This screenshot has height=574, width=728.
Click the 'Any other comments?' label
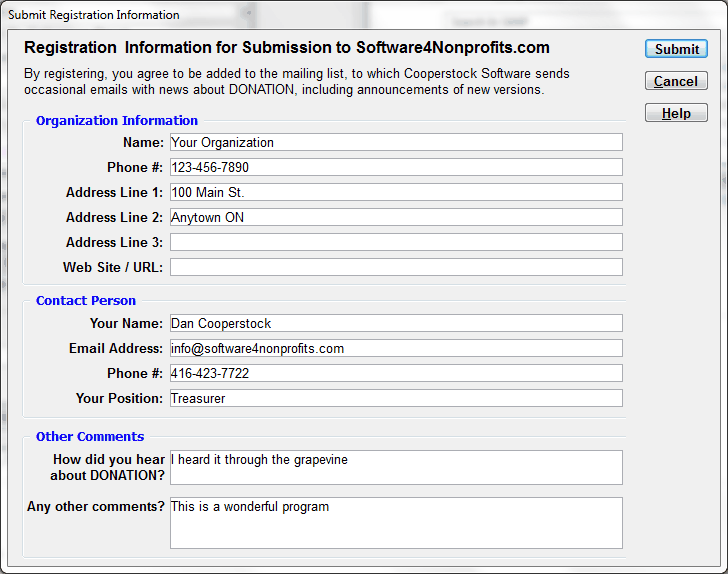pyautogui.click(x=96, y=506)
